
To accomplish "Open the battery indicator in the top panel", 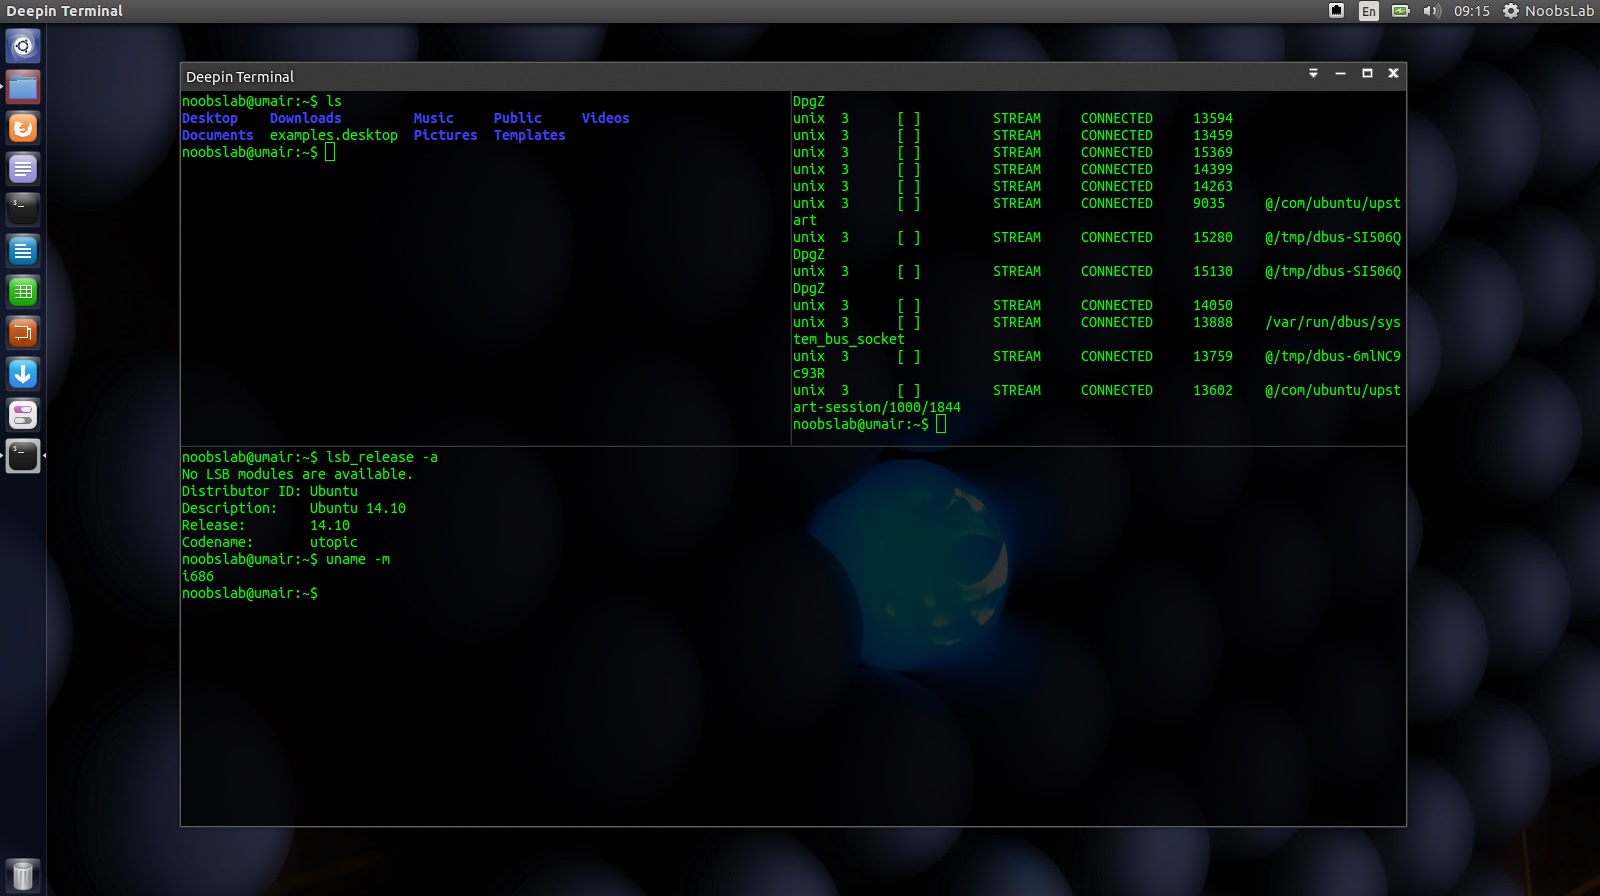I will click(1401, 11).
